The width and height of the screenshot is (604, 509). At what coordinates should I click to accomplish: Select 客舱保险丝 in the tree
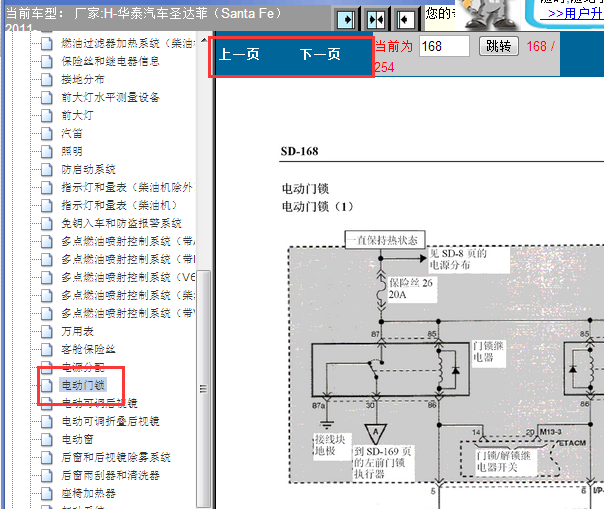[x=88, y=349]
